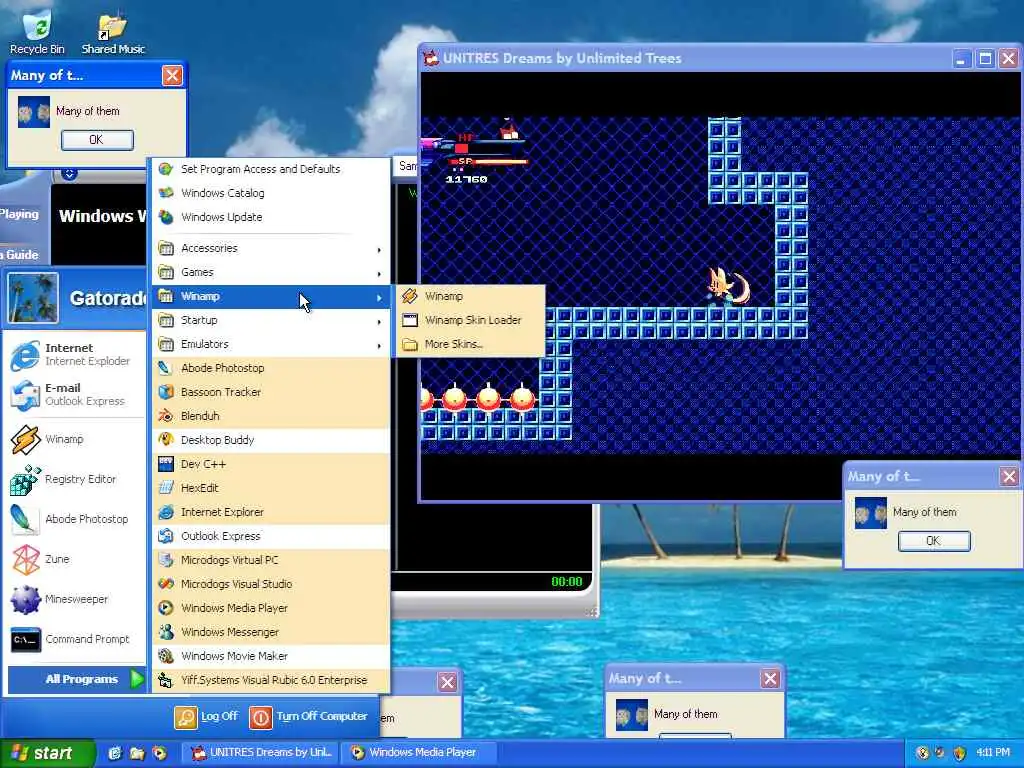Select Outlook Express in programs list
Image resolution: width=1024 pixels, height=768 pixels.
point(271,536)
